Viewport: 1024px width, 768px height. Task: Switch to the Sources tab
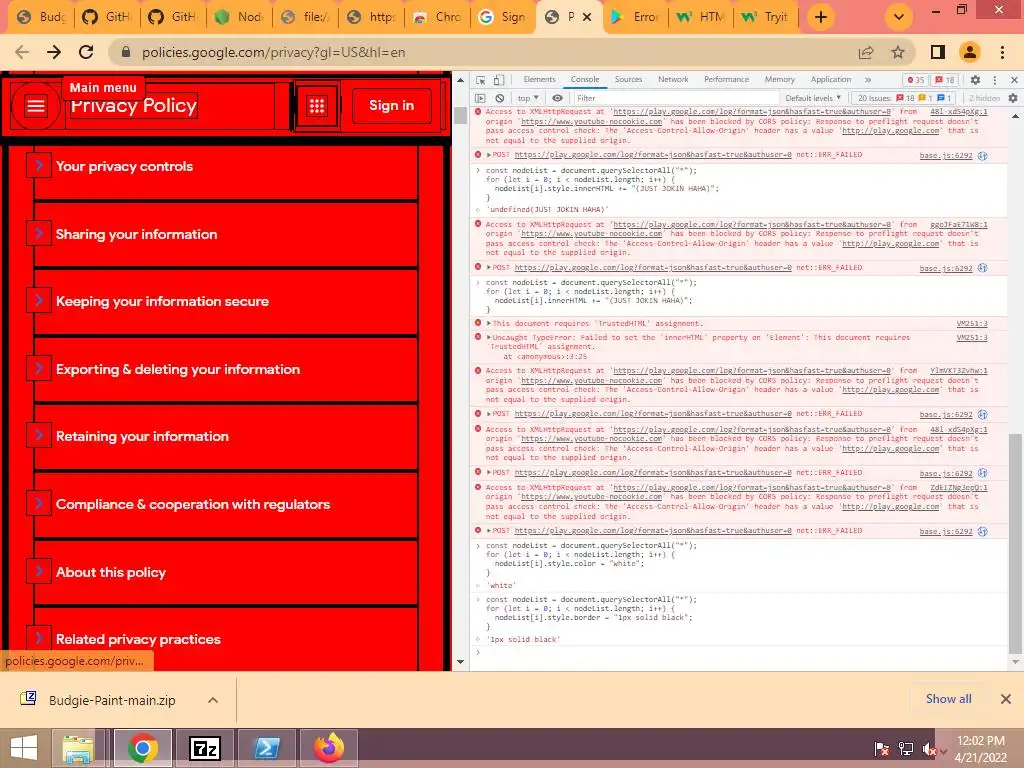pos(628,79)
